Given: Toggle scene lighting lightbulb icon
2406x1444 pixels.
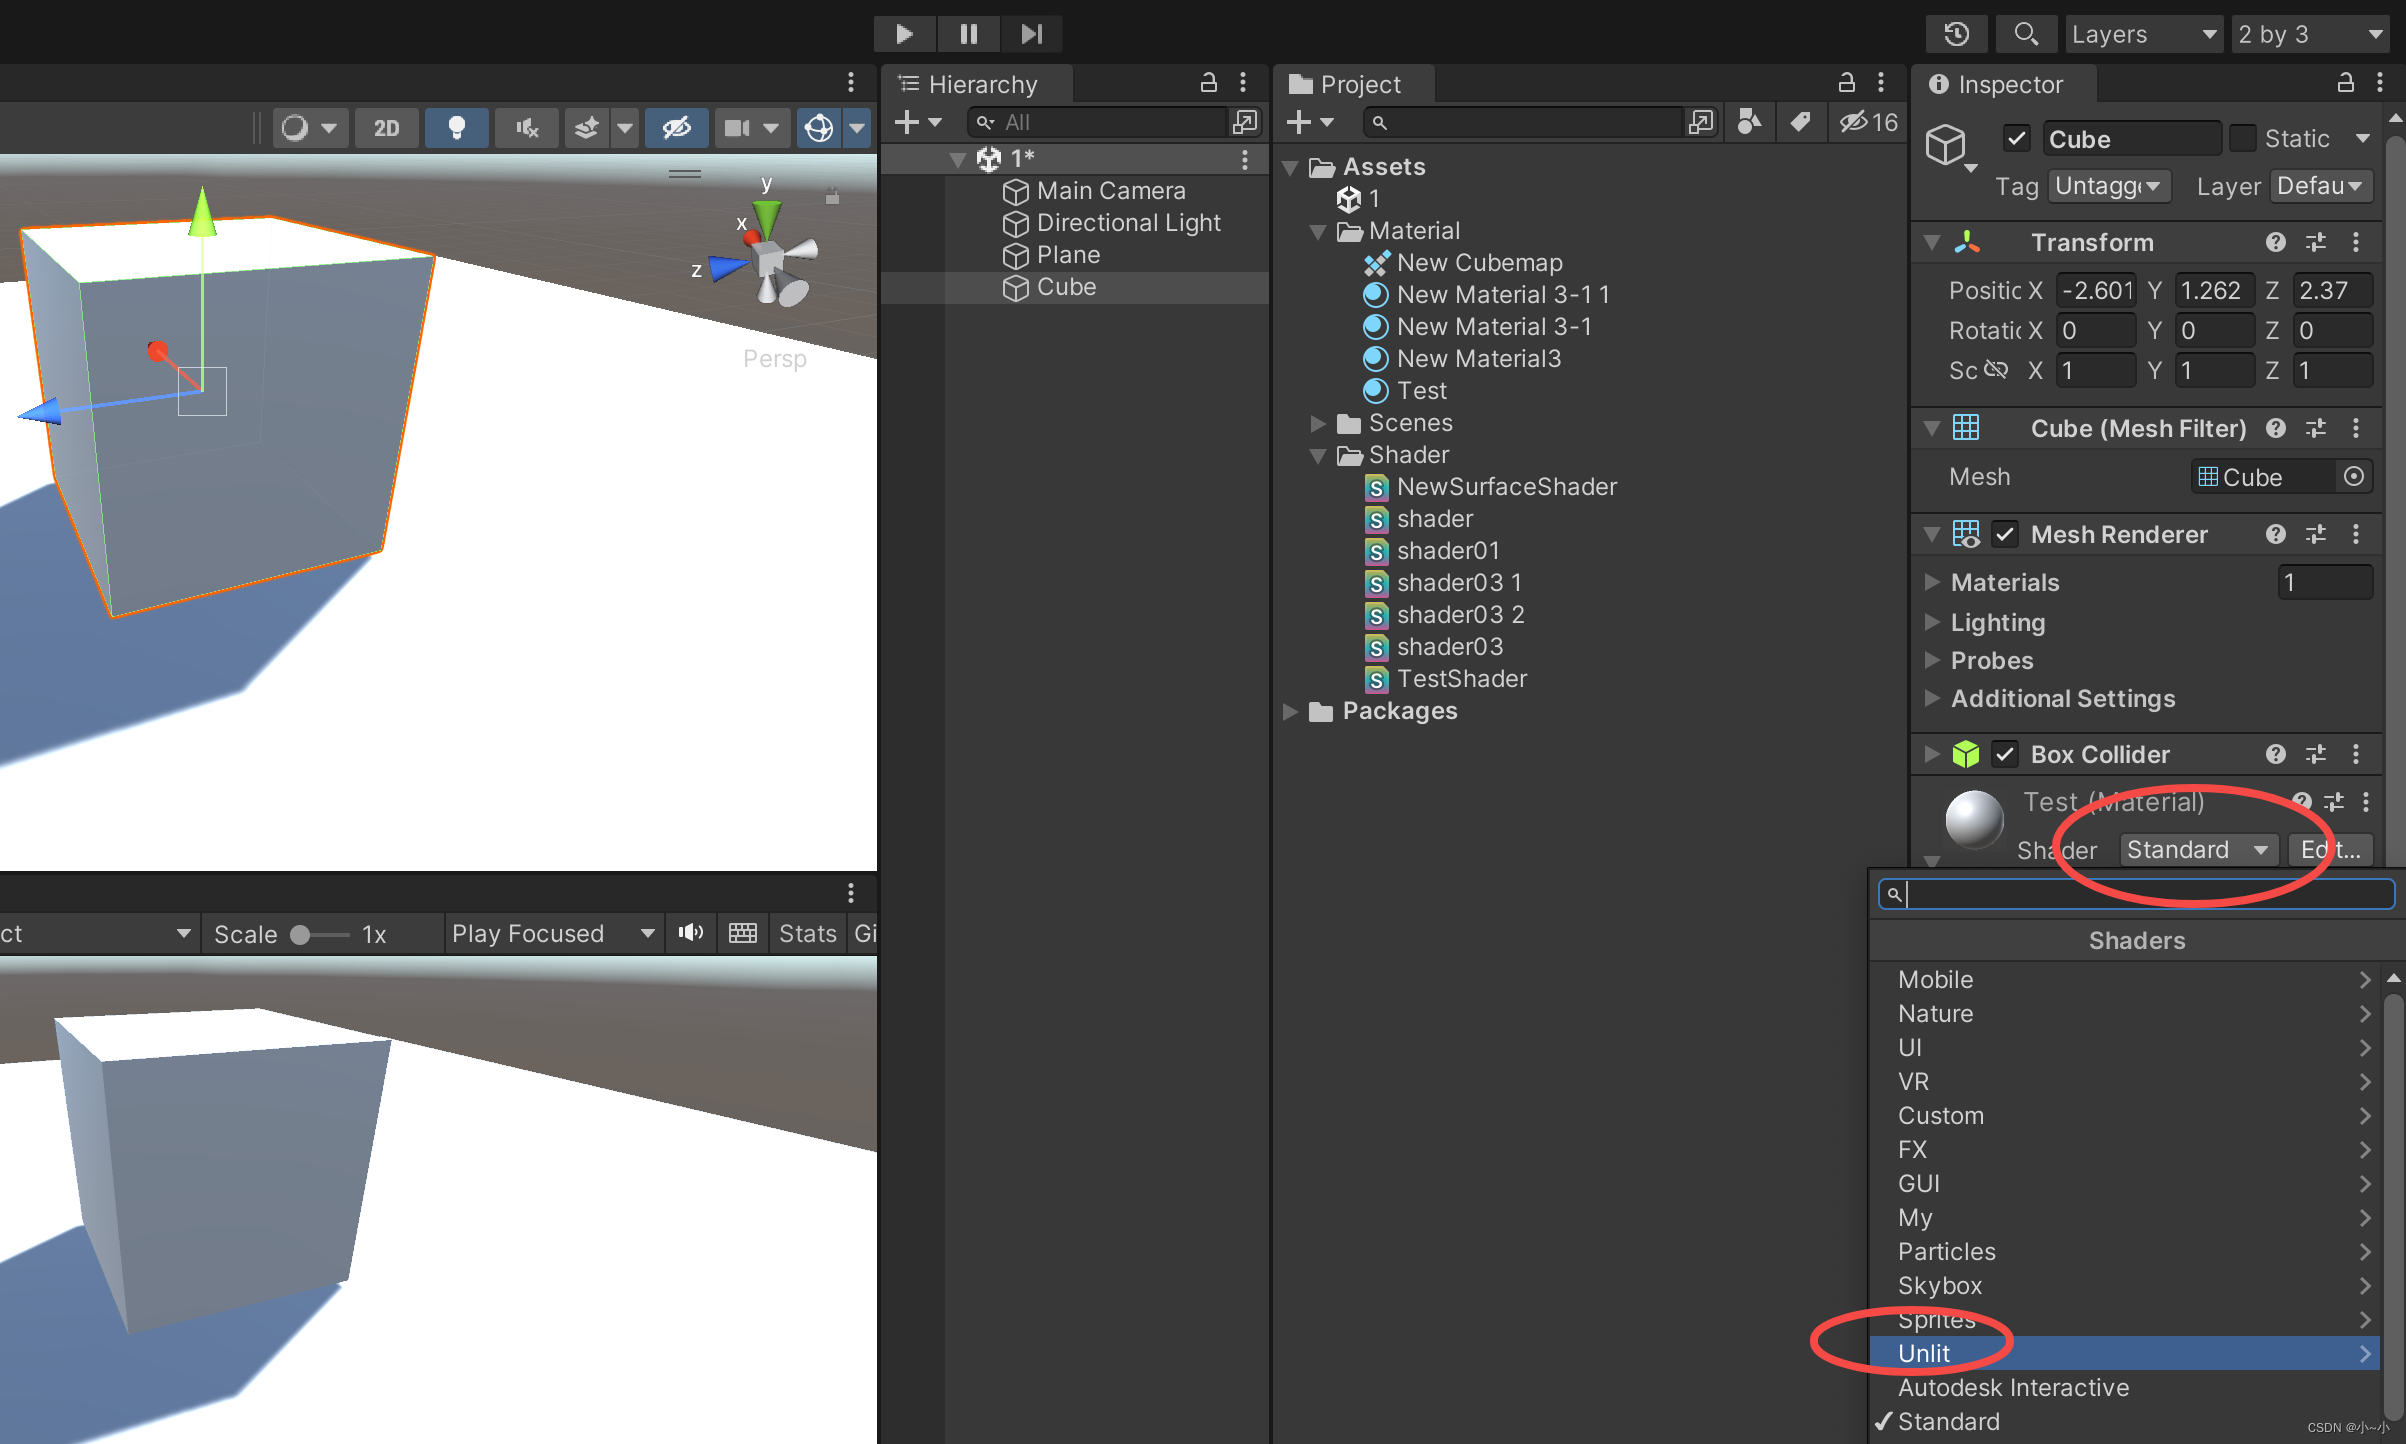Looking at the screenshot, I should click(x=457, y=128).
